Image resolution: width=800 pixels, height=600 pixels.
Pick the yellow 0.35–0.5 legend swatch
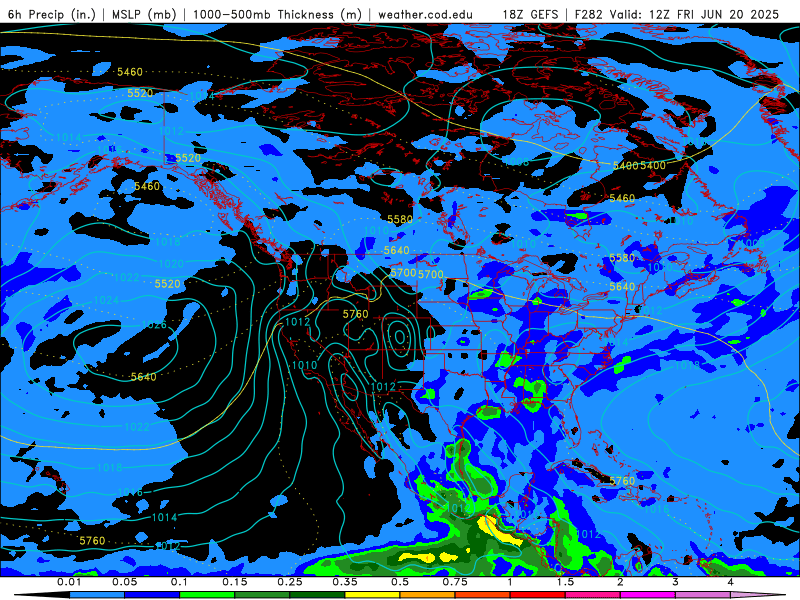[372, 595]
